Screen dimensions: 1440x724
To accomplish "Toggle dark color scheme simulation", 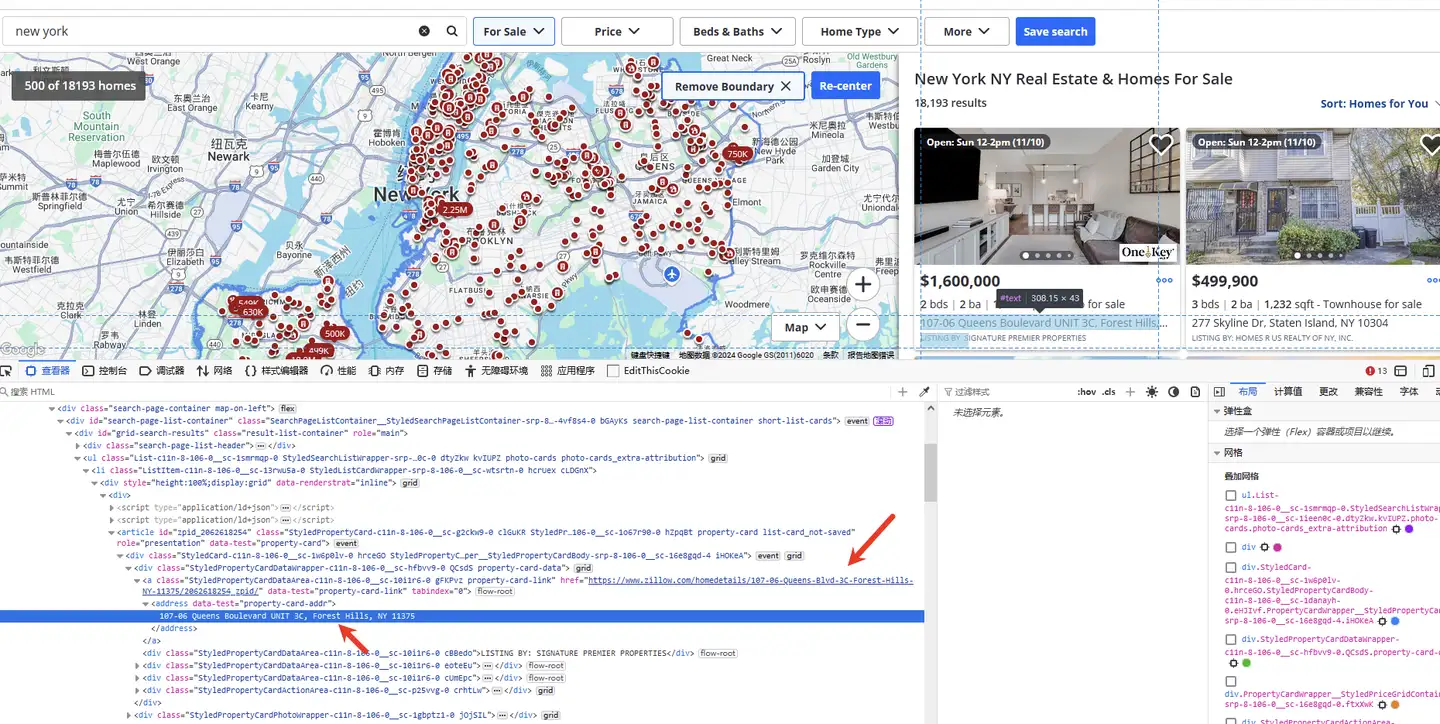I will tap(1174, 392).
